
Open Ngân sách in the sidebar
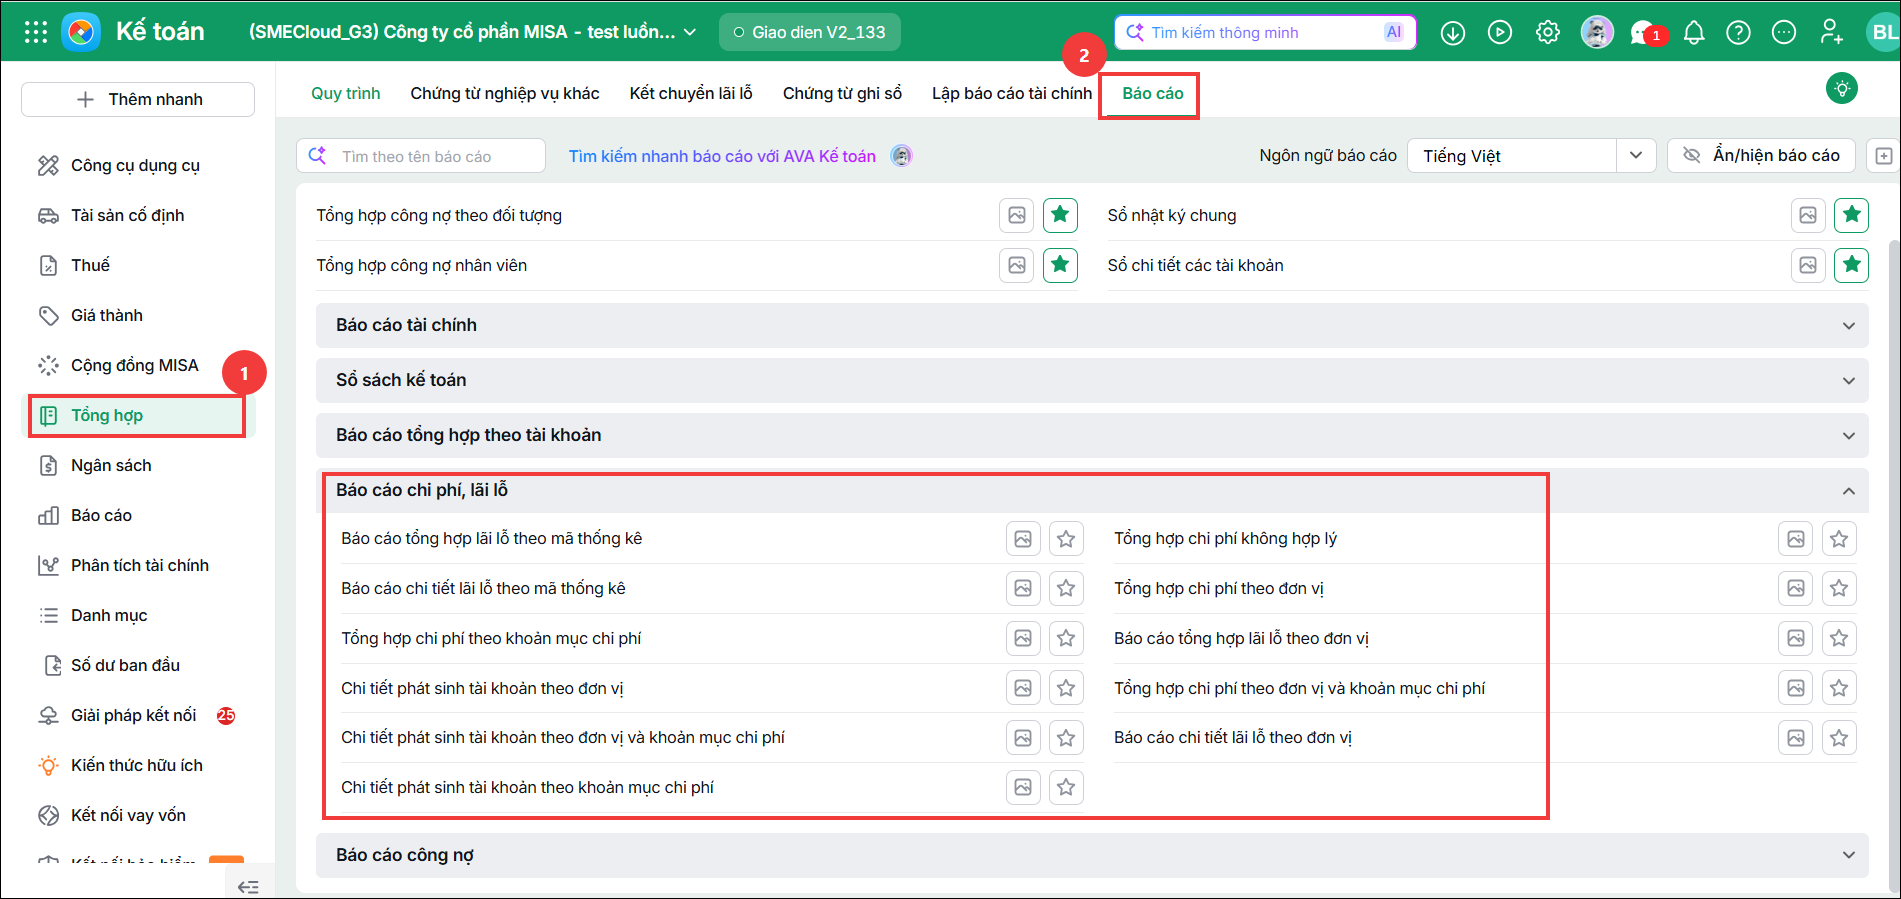pyautogui.click(x=111, y=465)
